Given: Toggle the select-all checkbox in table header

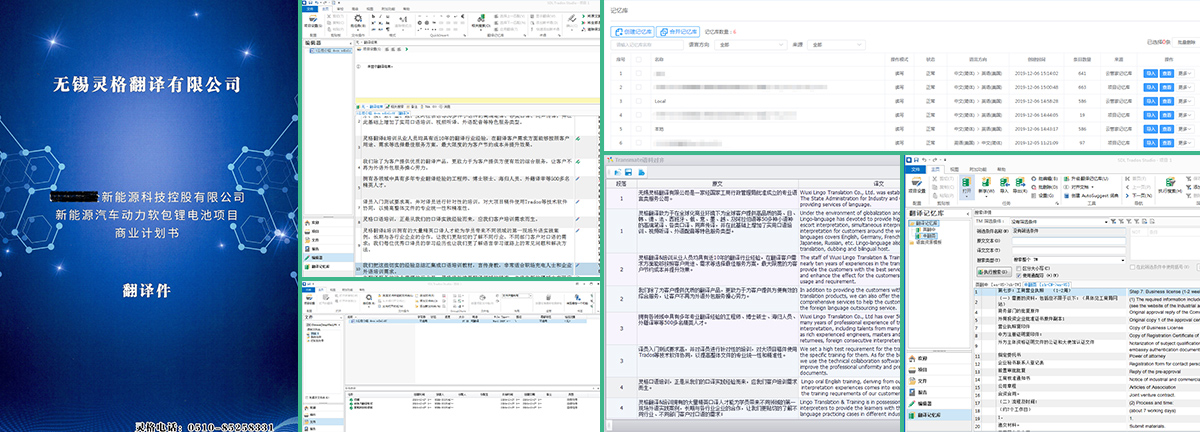Looking at the screenshot, I should (640, 59).
